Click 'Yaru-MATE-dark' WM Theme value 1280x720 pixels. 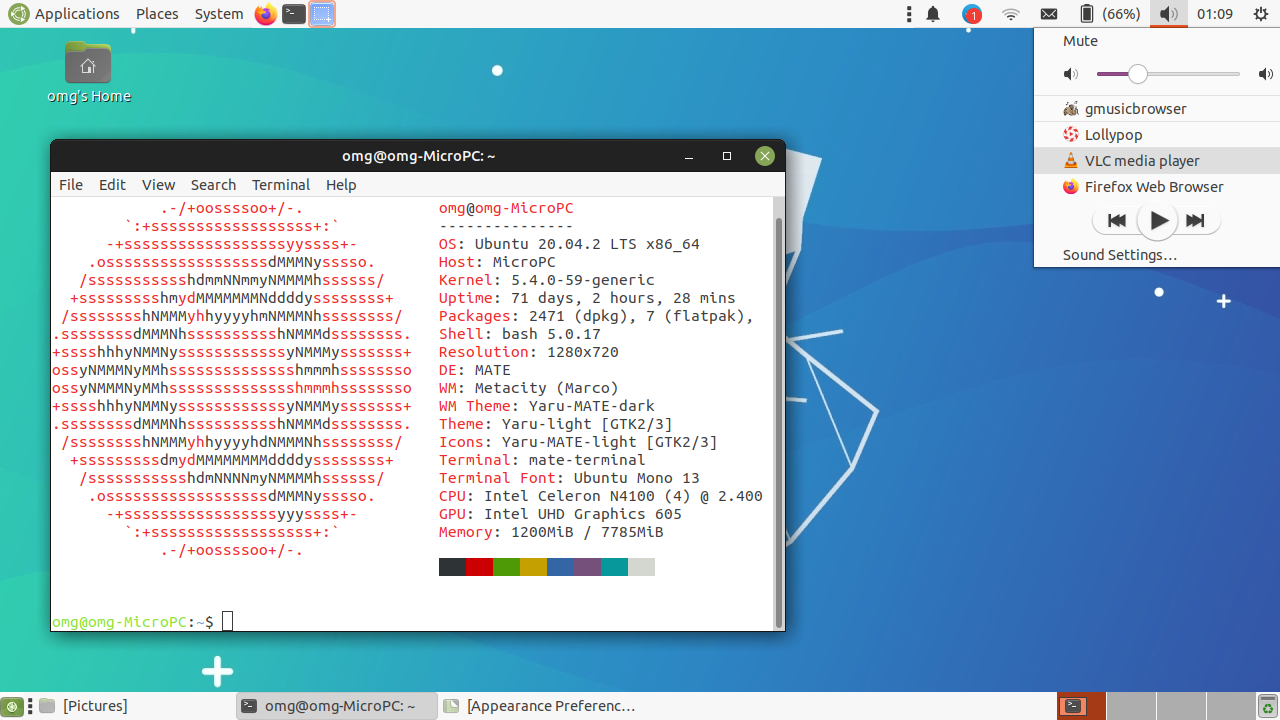click(592, 406)
